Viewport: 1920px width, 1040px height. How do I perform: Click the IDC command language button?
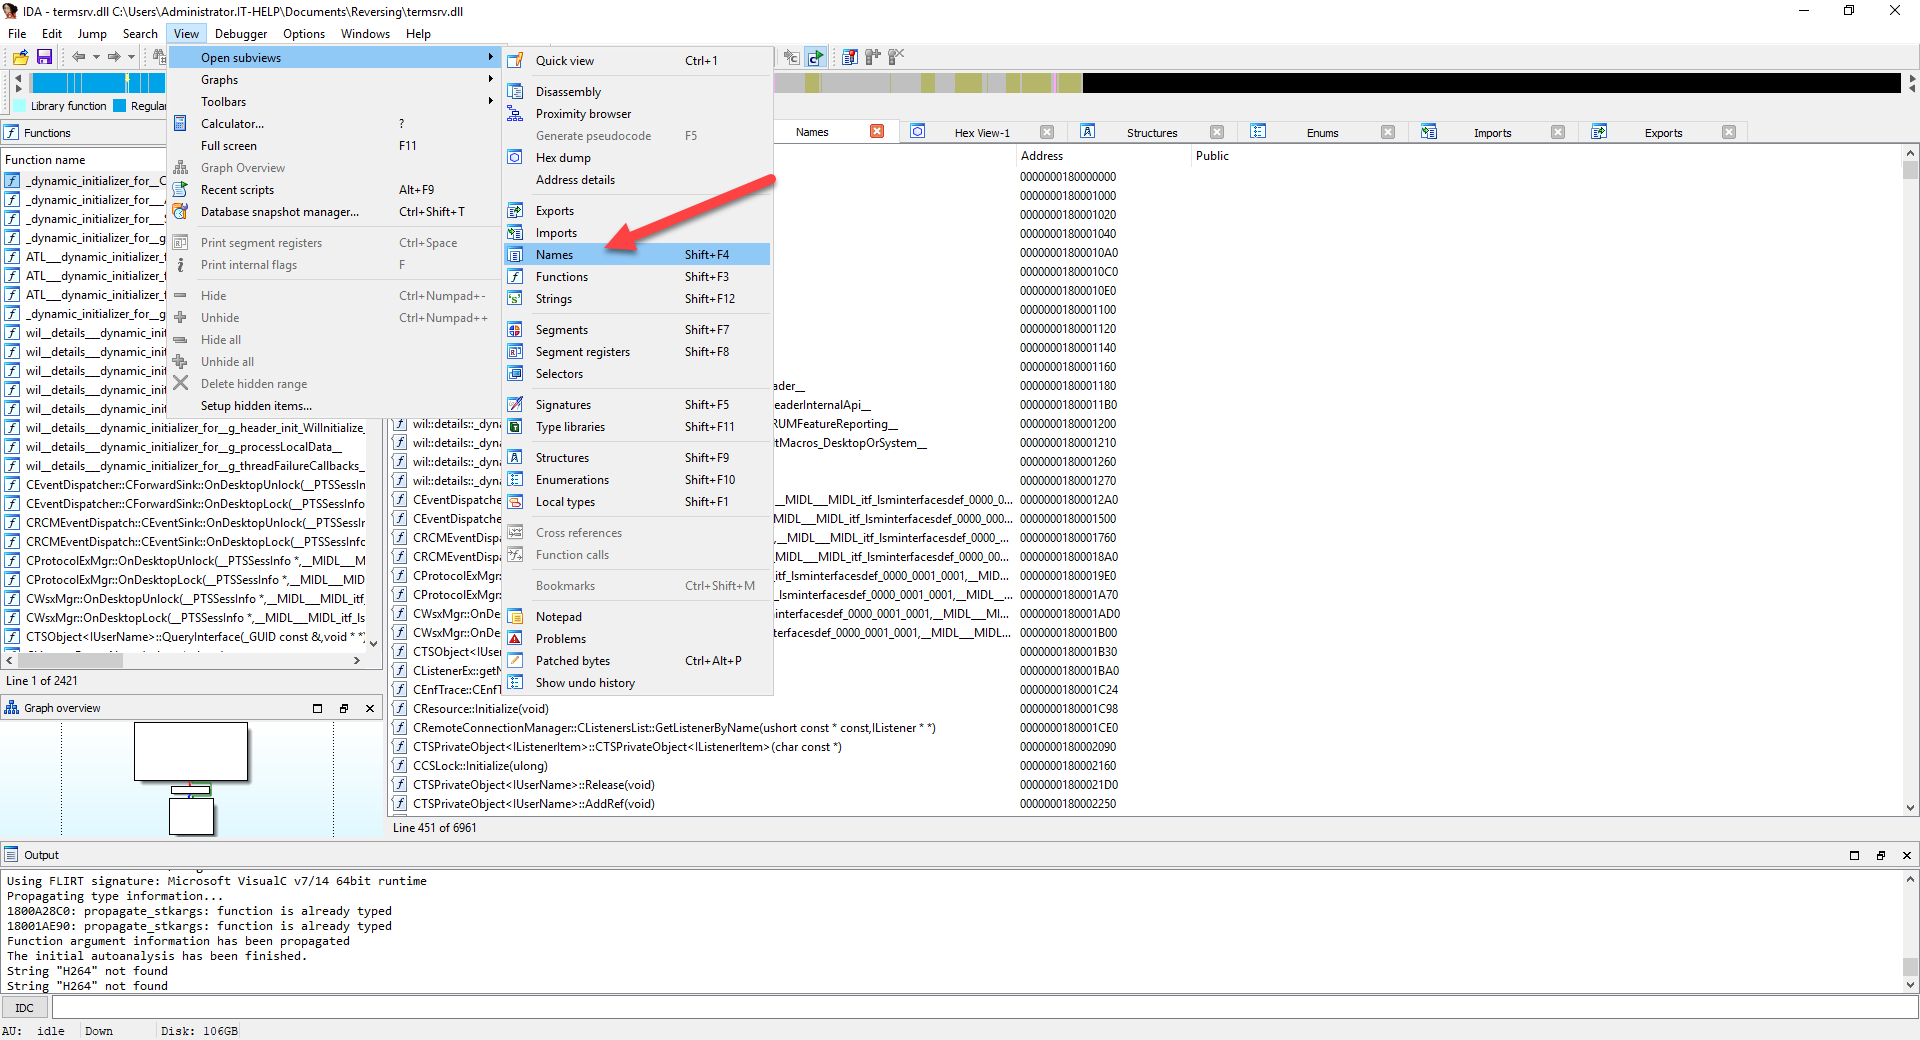(25, 1008)
